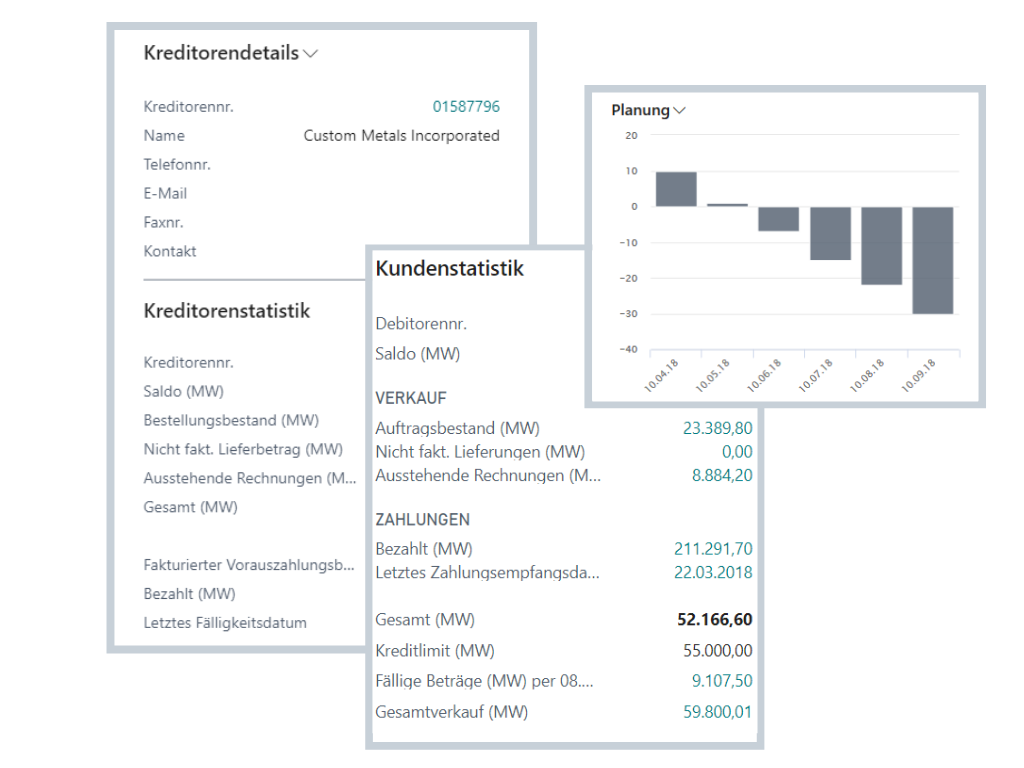
Task: Open creditor number 01587796 link
Action: click(466, 106)
